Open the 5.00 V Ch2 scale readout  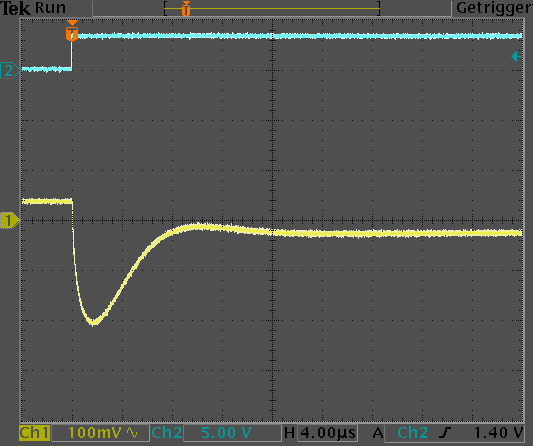tap(226, 433)
